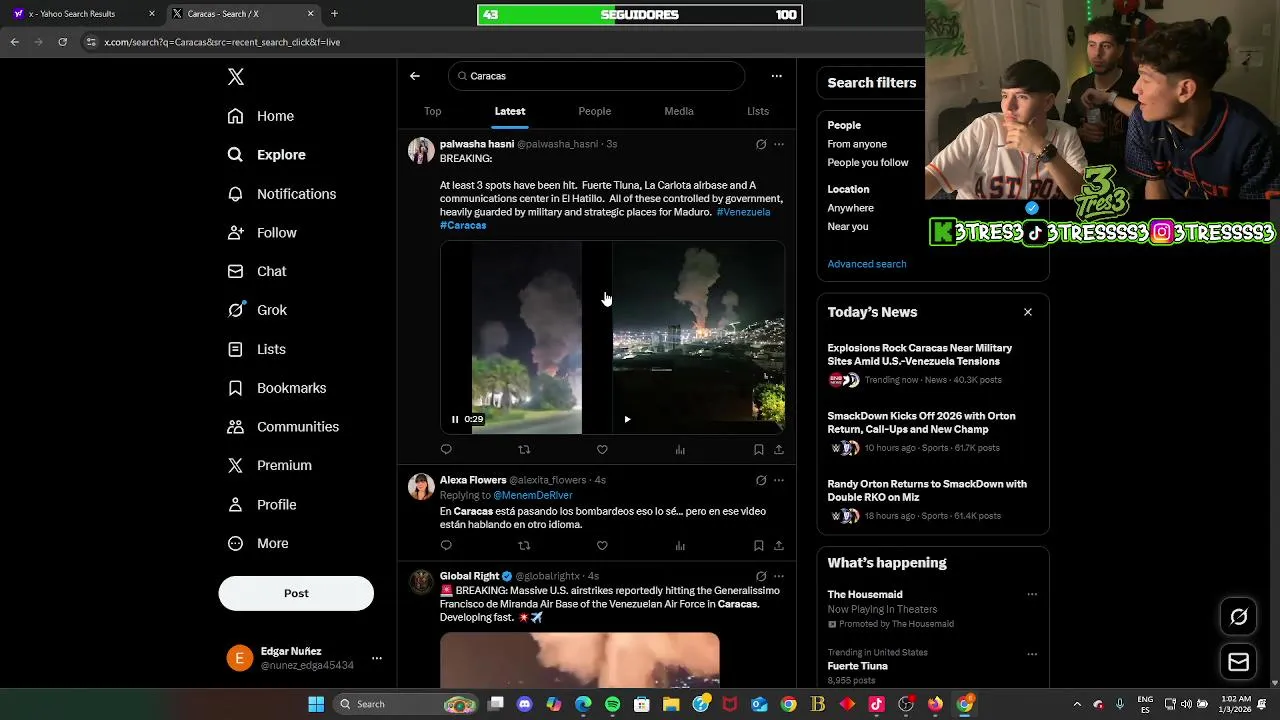Switch to the search Lists tab

[758, 111]
